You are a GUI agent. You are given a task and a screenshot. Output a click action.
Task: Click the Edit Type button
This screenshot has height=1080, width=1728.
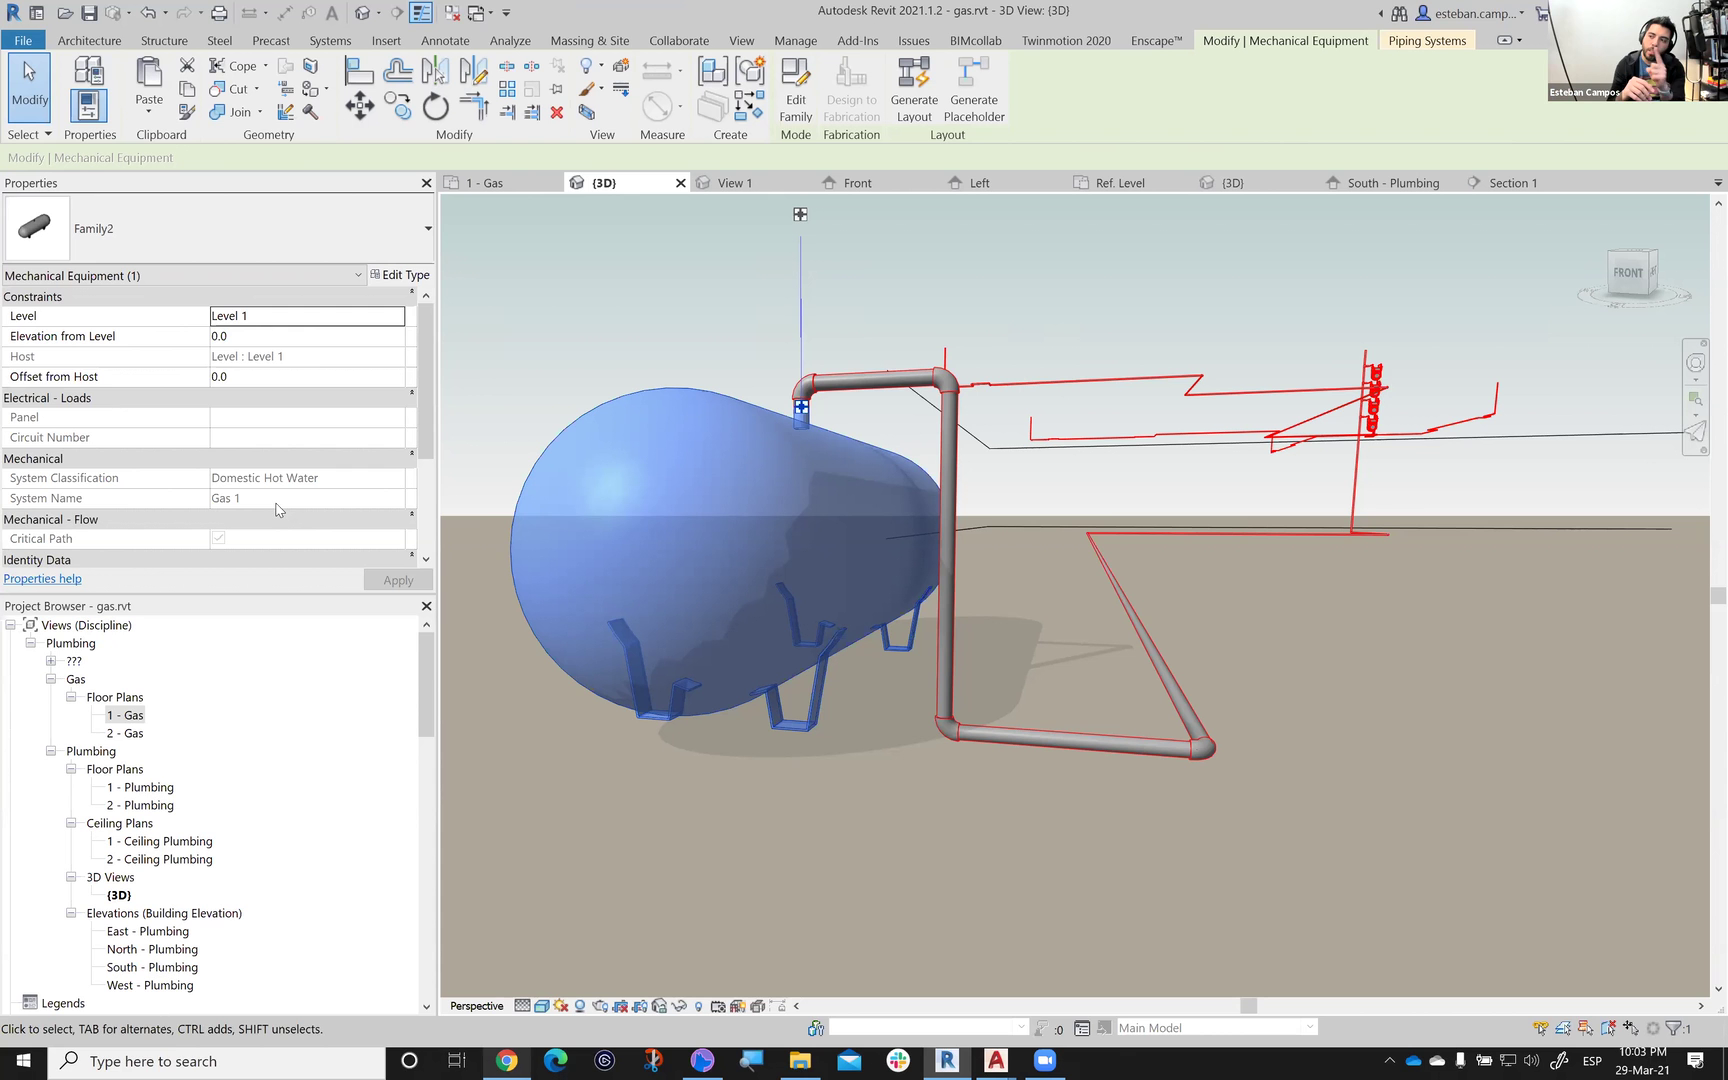point(400,275)
